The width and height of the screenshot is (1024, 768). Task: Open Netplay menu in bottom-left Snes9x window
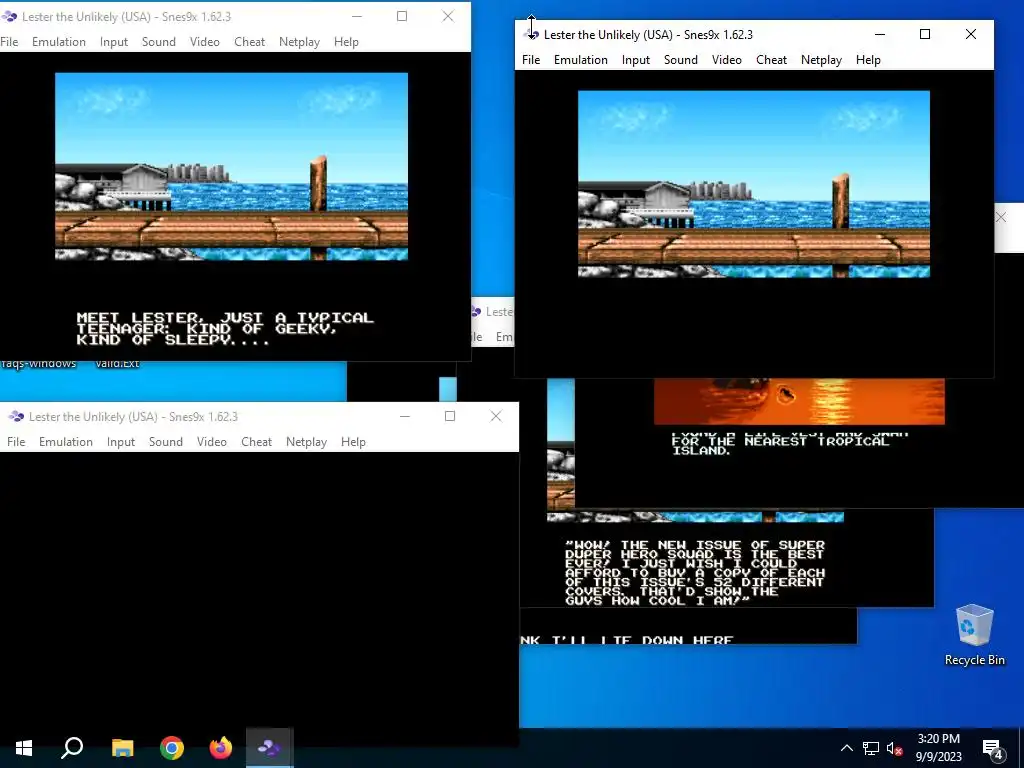click(x=306, y=442)
